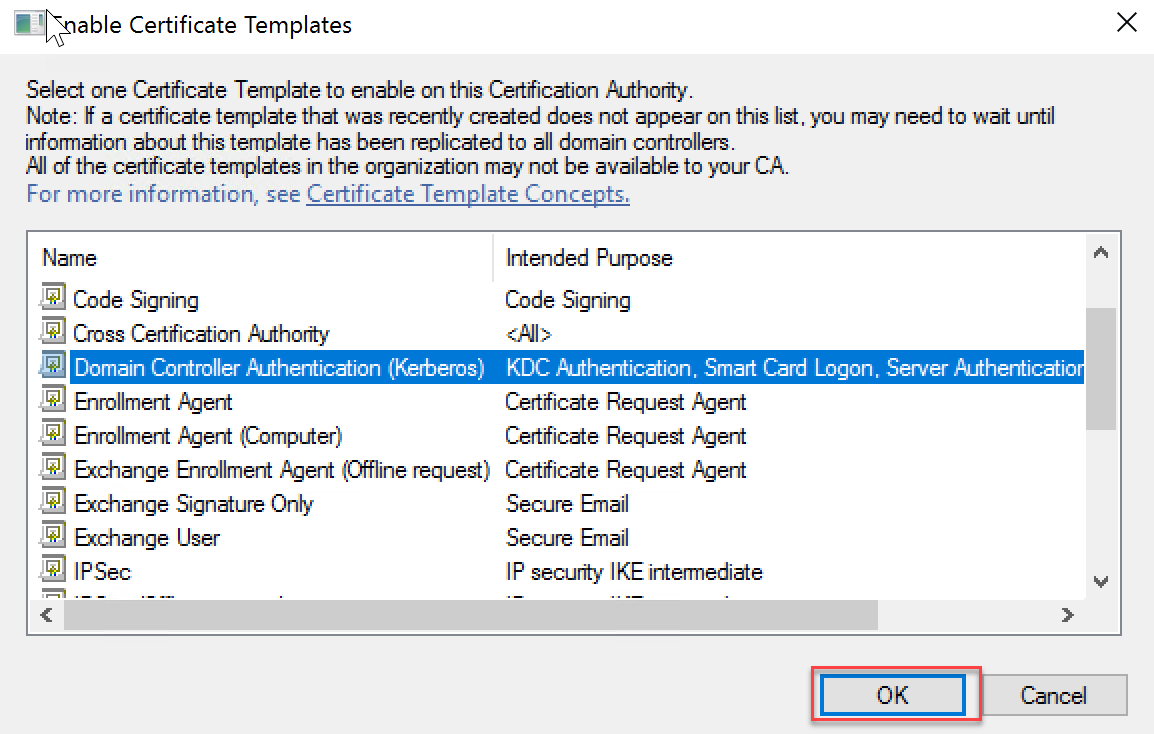Screen dimensions: 1154x734
Task: Click the Exchange User template icon
Action: point(52,537)
